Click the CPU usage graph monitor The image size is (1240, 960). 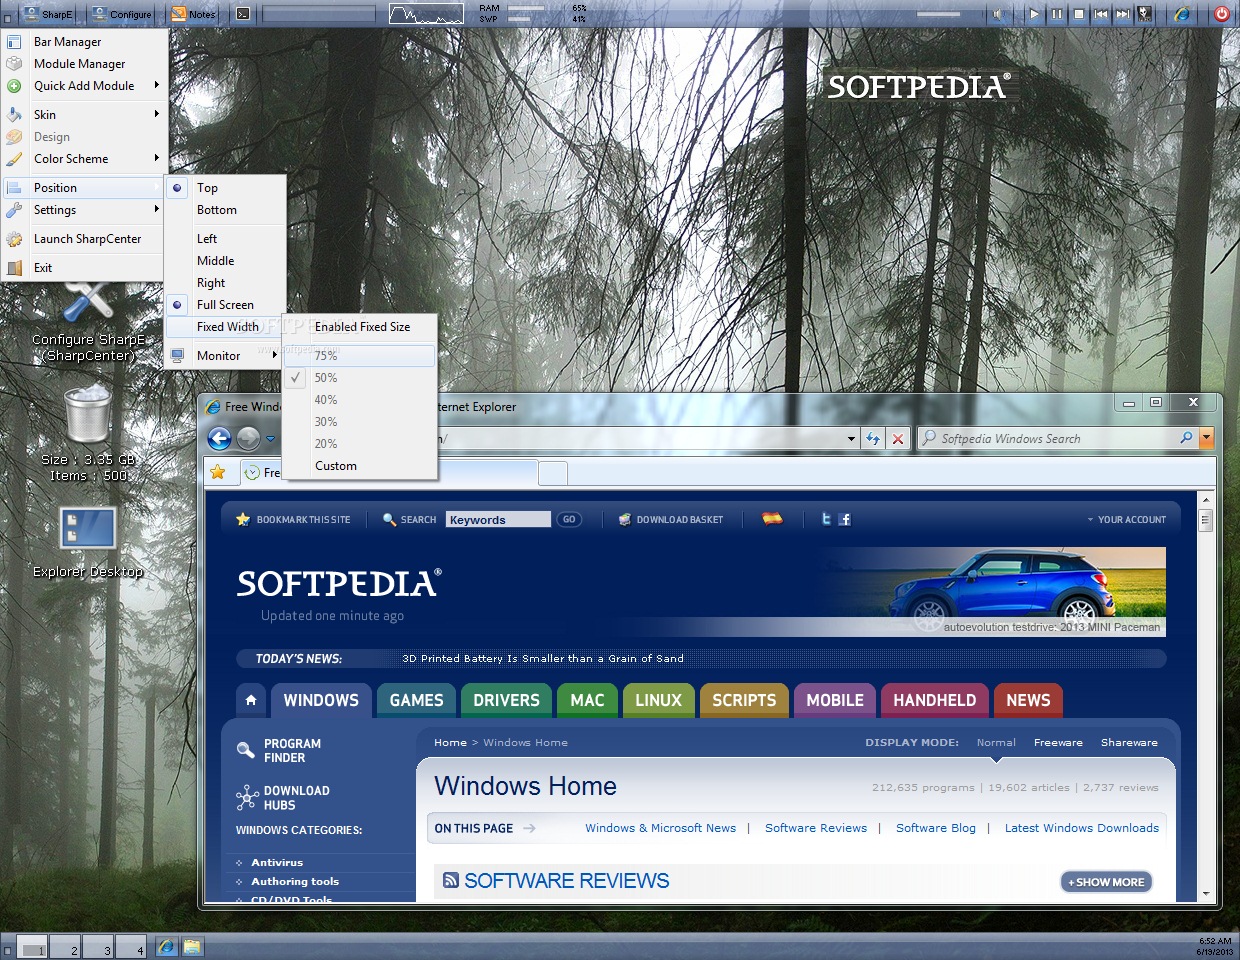click(x=426, y=14)
